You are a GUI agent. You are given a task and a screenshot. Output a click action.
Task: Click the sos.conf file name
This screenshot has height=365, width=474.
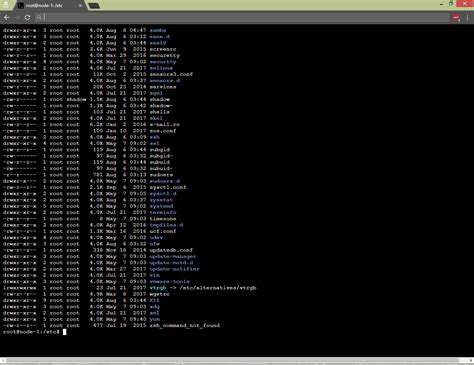163,131
